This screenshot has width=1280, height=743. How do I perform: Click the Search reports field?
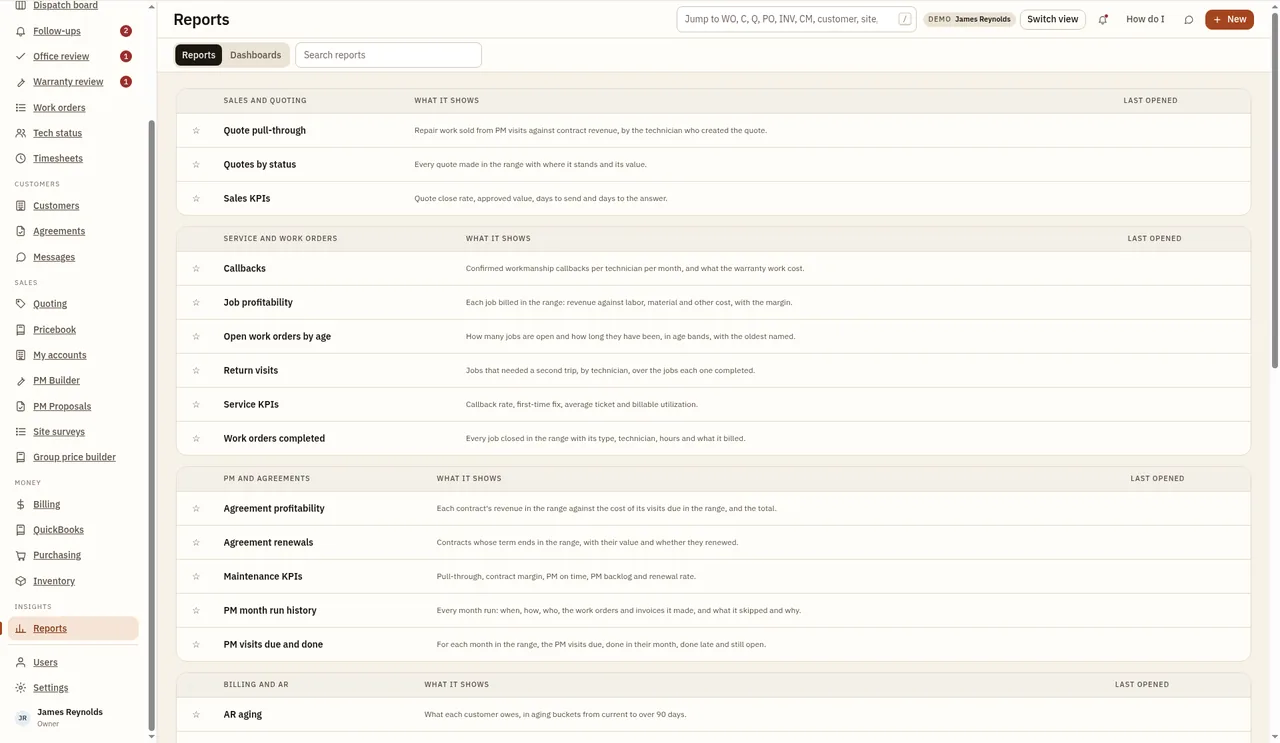(388, 55)
